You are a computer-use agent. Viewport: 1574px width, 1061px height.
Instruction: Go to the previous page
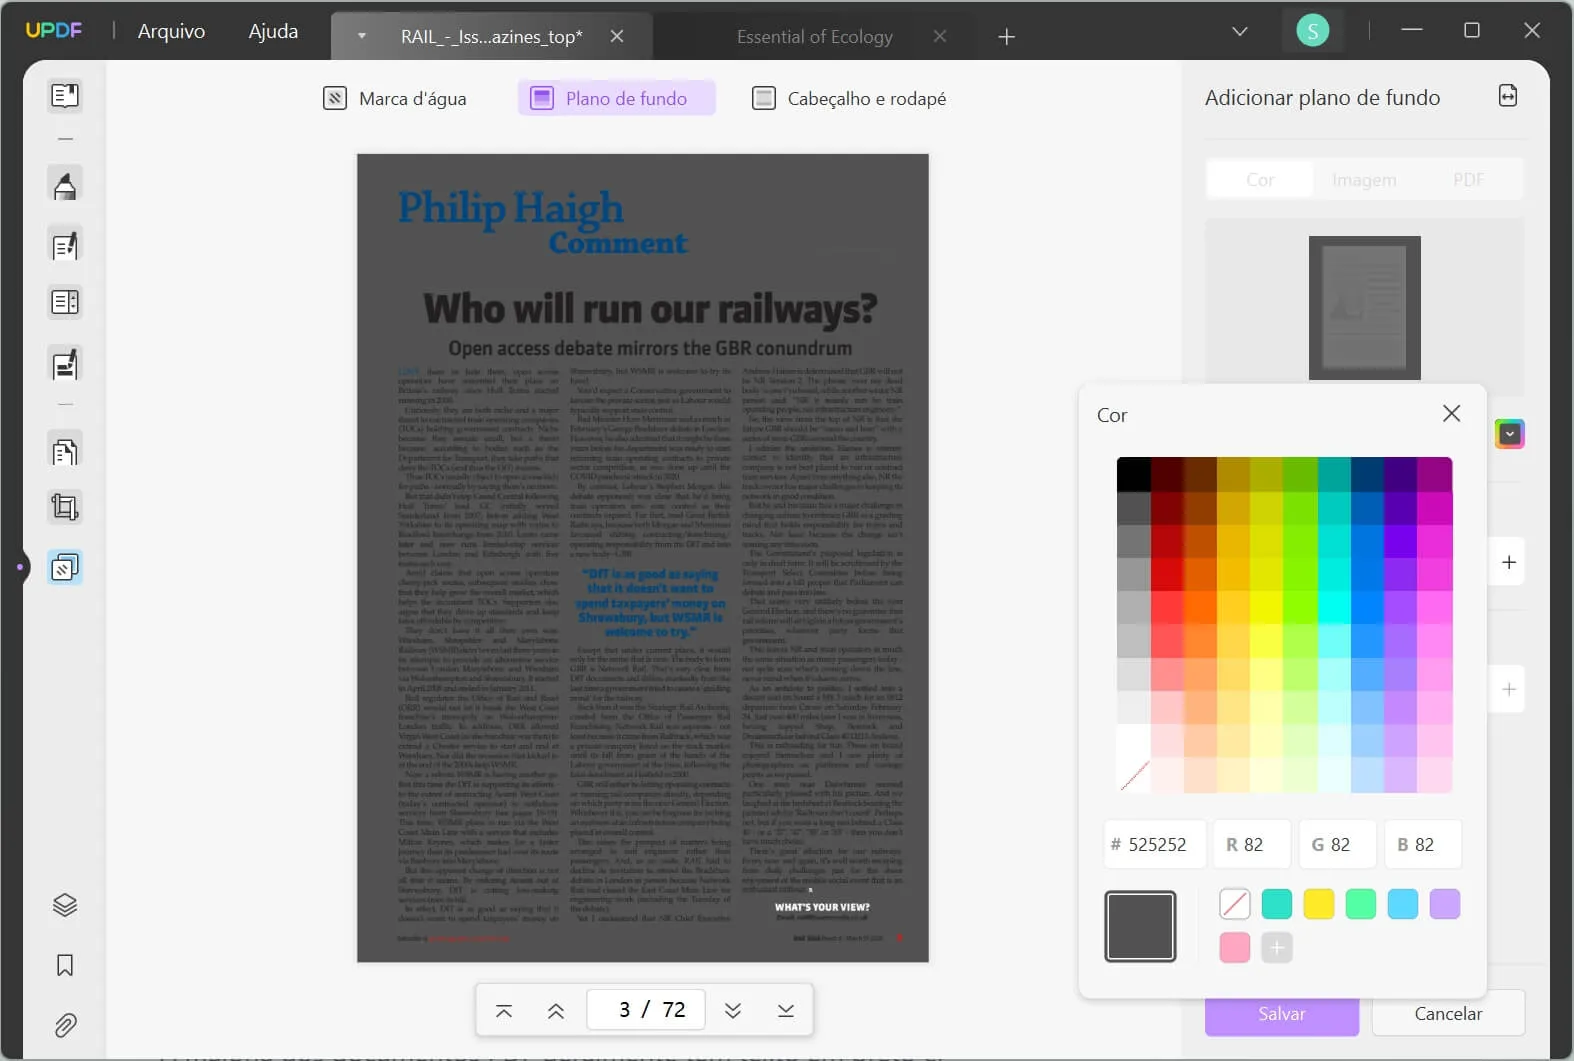556,1010
